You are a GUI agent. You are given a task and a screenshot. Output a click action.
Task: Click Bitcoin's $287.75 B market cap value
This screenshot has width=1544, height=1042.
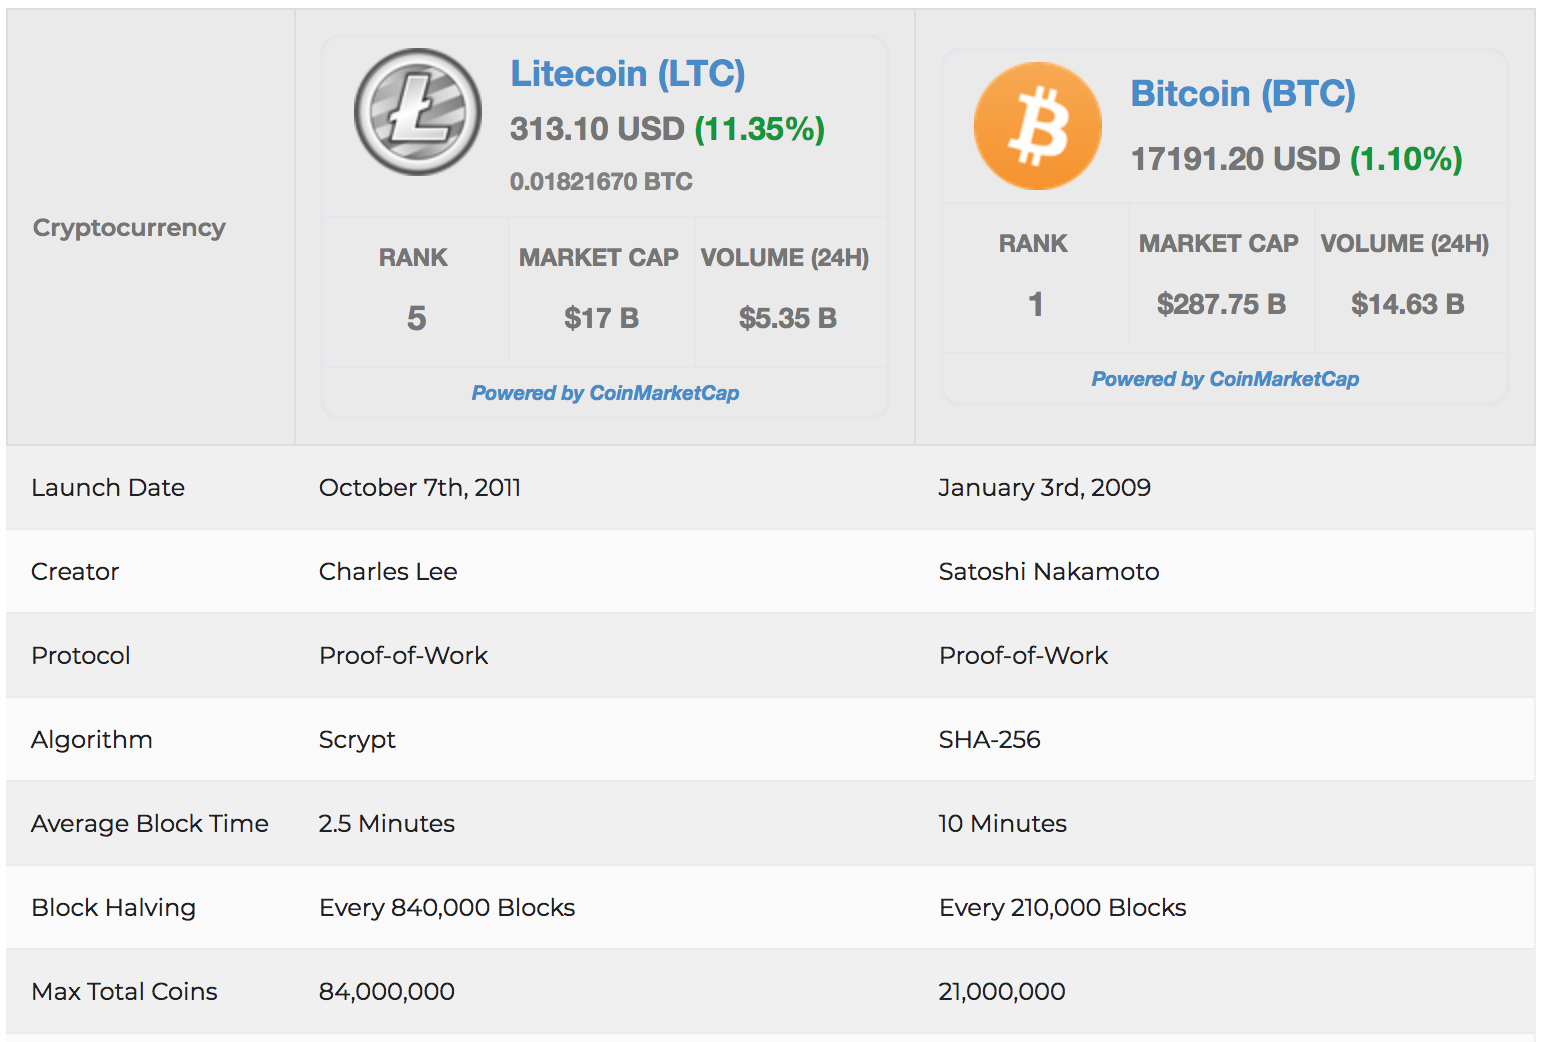1221,304
